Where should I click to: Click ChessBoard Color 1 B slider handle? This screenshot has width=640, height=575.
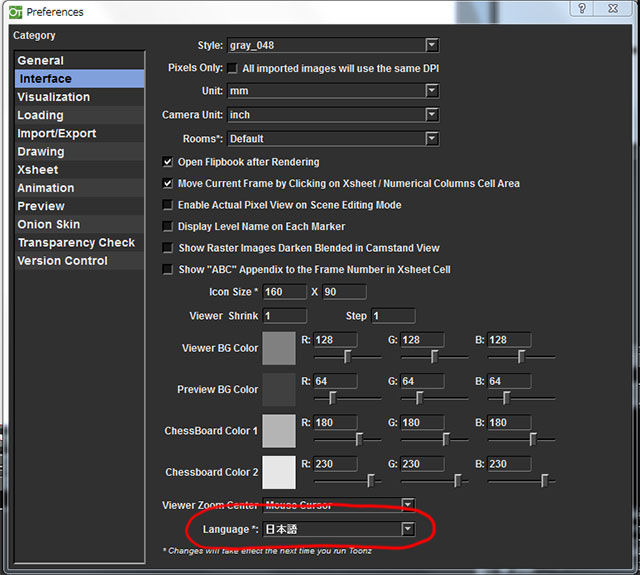coord(533,440)
